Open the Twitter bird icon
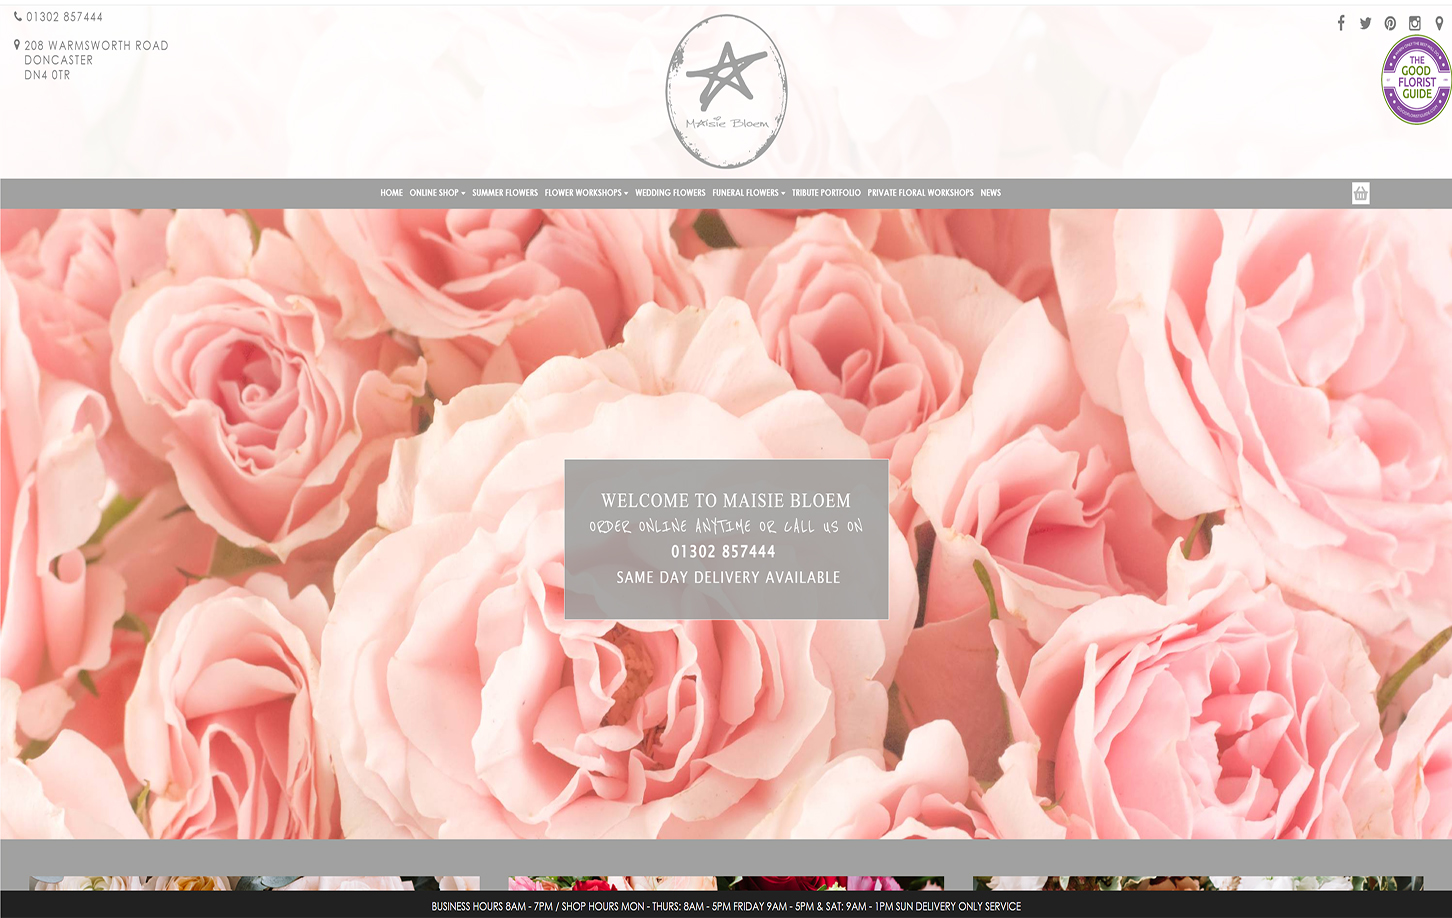Image resolution: width=1452 pixels, height=918 pixels. tap(1365, 23)
